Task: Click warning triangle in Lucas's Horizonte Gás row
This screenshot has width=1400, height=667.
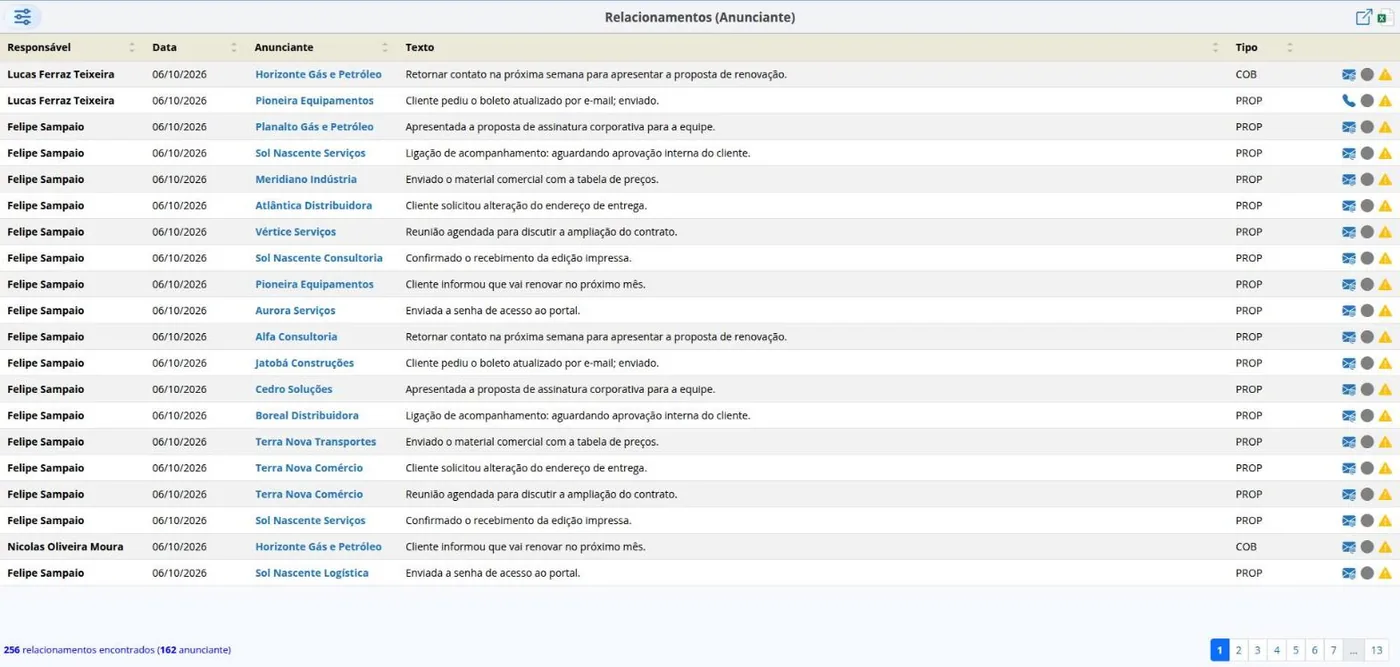Action: pos(1385,75)
